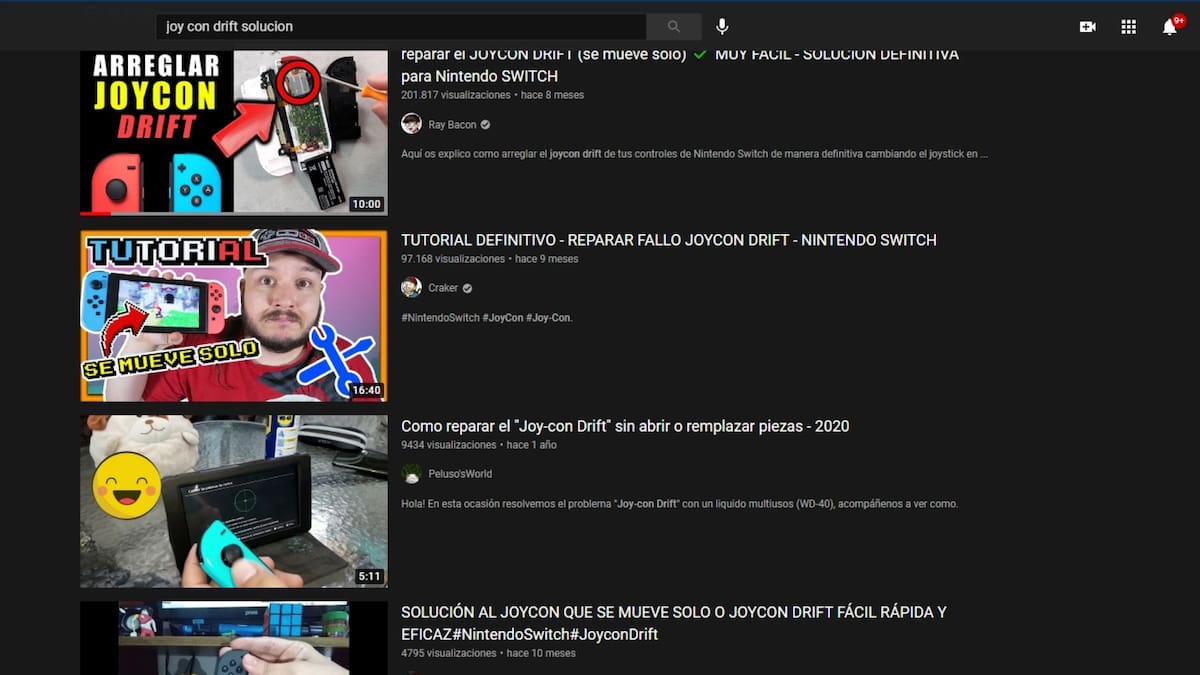Click description 'Hola! En esta ocasión resolvemos el problema'
The width and height of the screenshot is (1200, 675).
pos(680,504)
